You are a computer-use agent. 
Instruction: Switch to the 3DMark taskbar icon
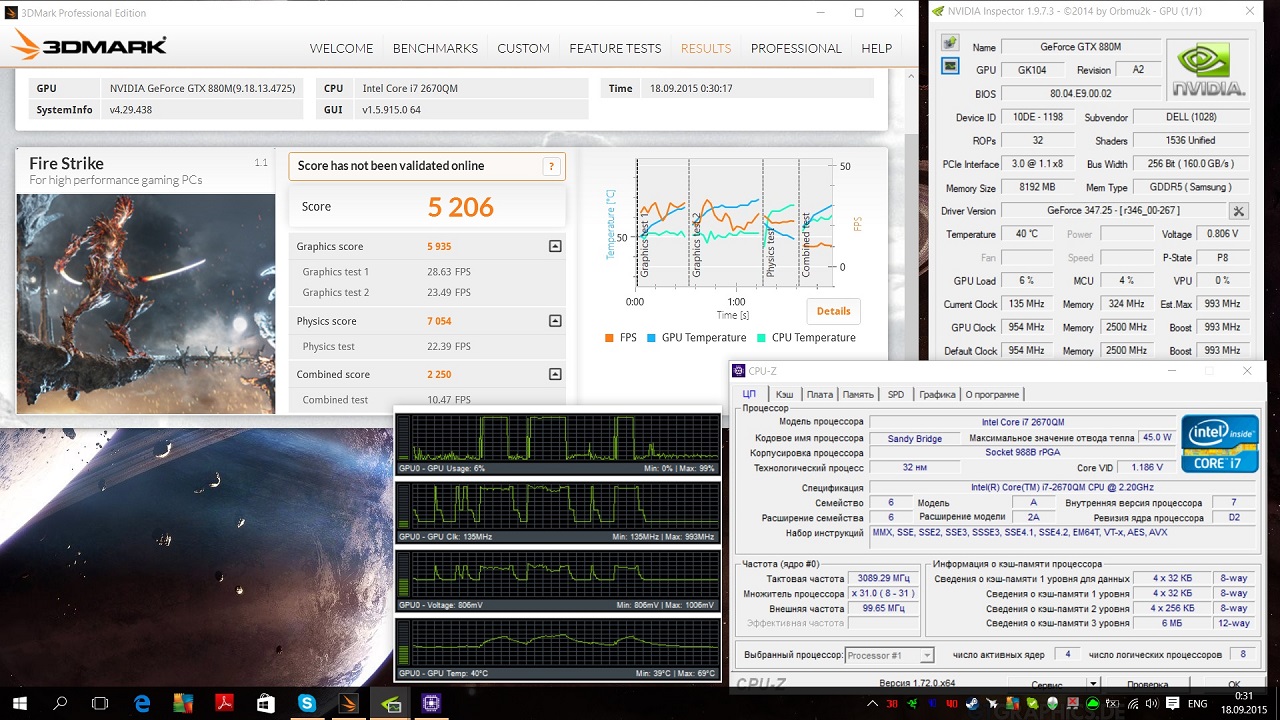coord(347,703)
